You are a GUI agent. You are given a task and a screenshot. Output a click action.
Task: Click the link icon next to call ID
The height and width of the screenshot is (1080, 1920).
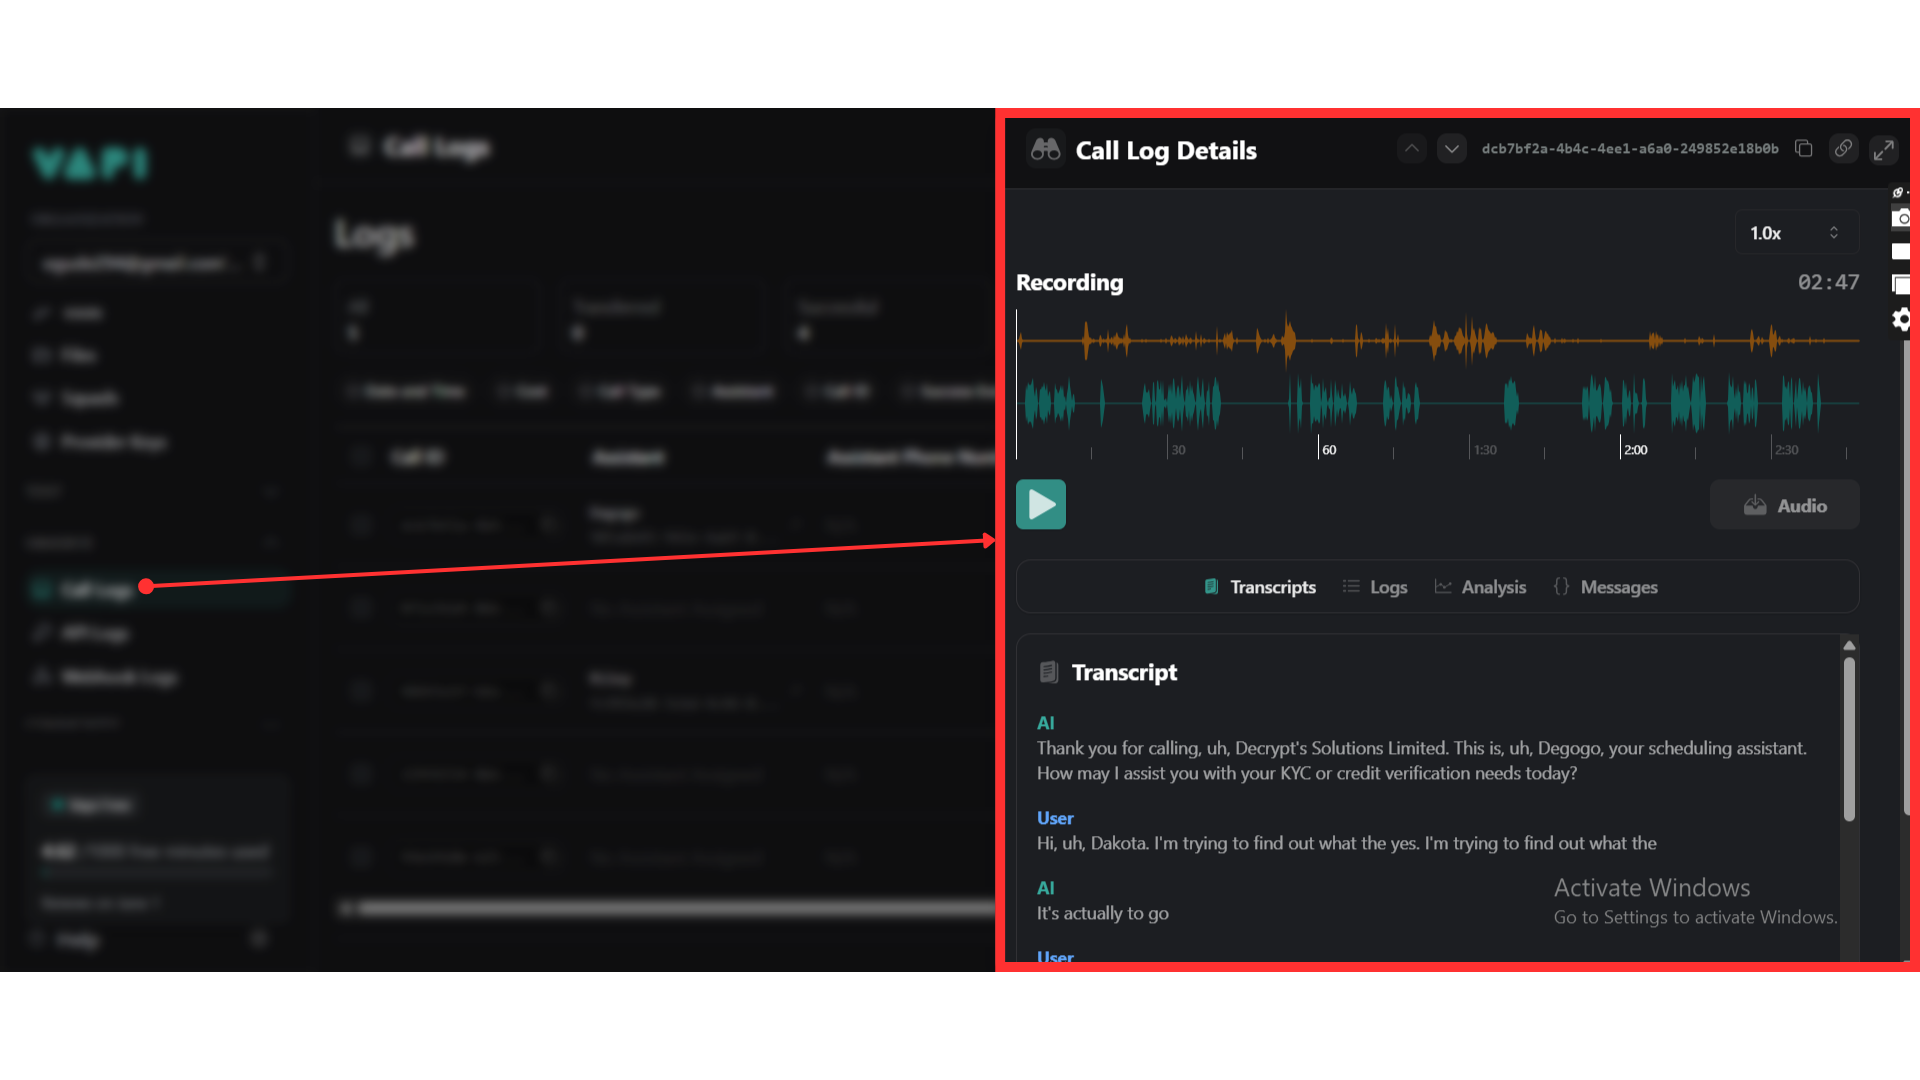(x=1843, y=149)
